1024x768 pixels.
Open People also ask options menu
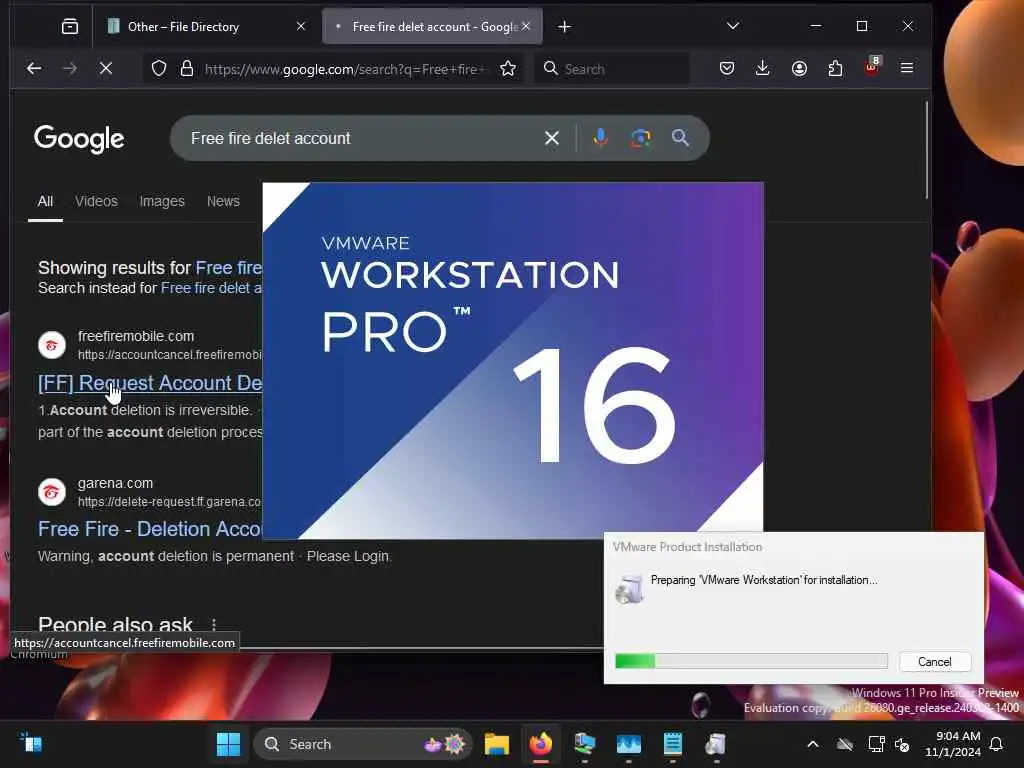tap(214, 625)
